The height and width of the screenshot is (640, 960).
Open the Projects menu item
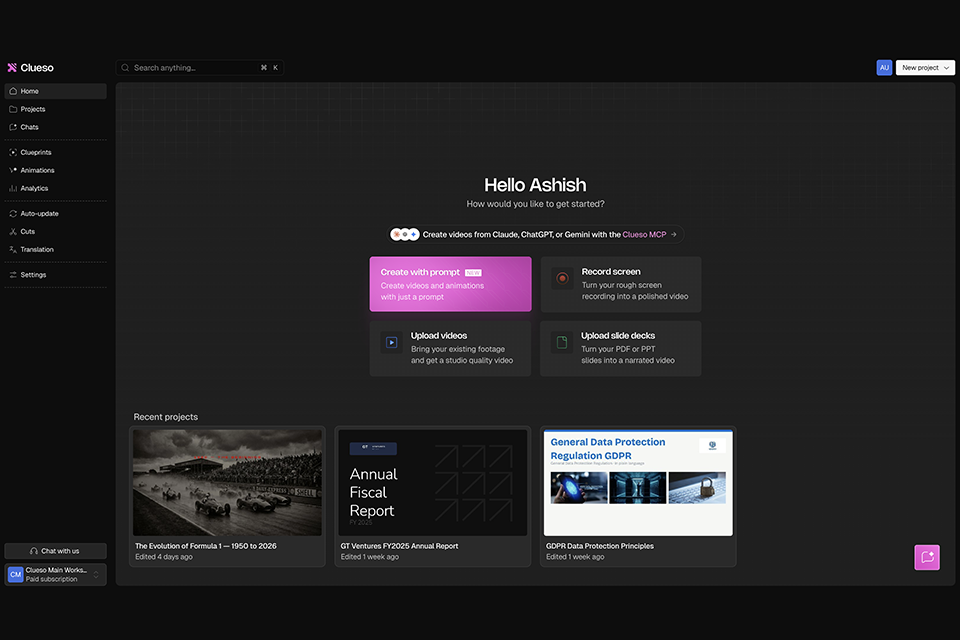(x=55, y=109)
